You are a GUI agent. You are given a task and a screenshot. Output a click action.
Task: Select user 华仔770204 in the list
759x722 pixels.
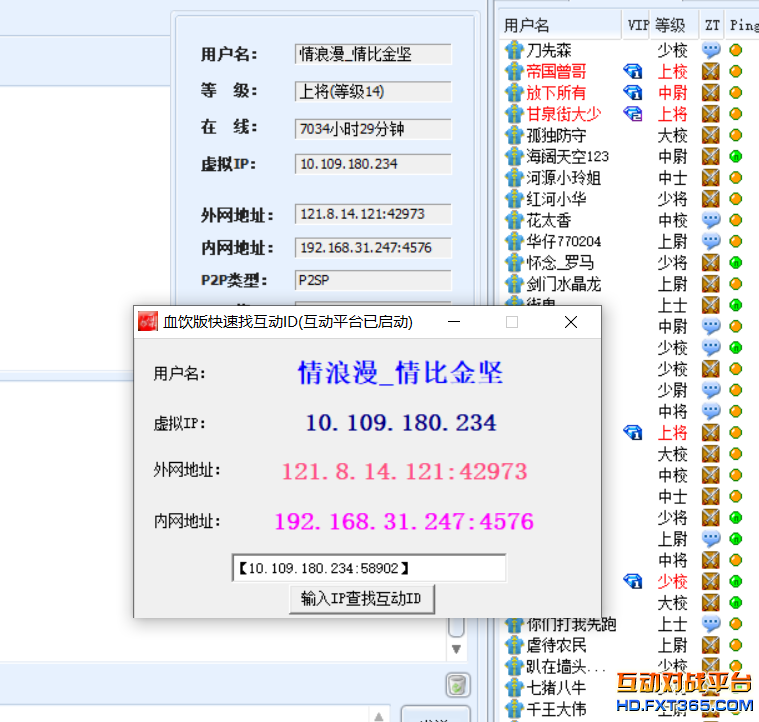coord(564,241)
